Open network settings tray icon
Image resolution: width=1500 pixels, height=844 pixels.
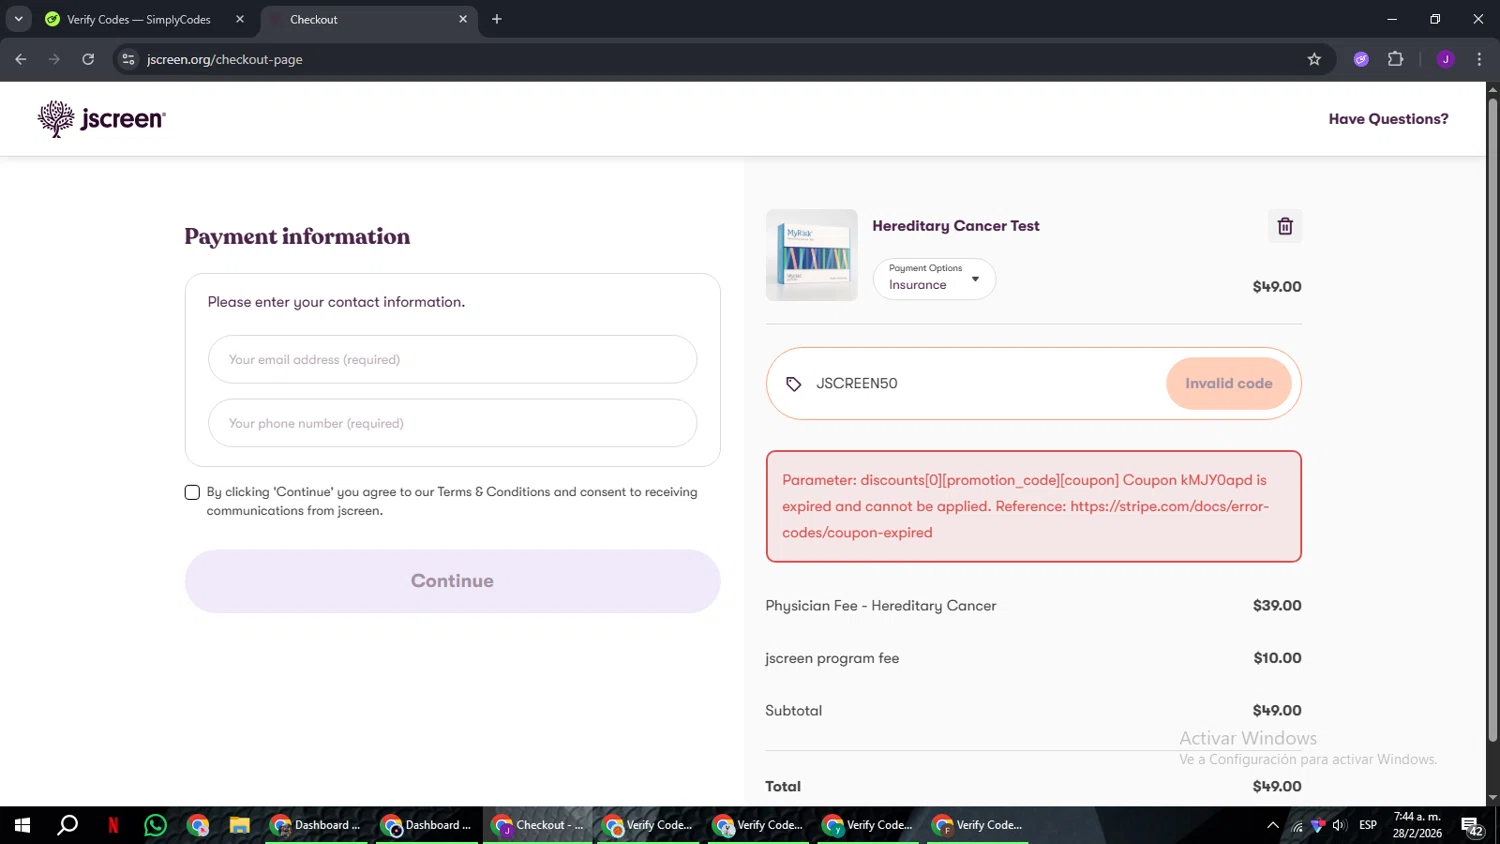pyautogui.click(x=1297, y=825)
